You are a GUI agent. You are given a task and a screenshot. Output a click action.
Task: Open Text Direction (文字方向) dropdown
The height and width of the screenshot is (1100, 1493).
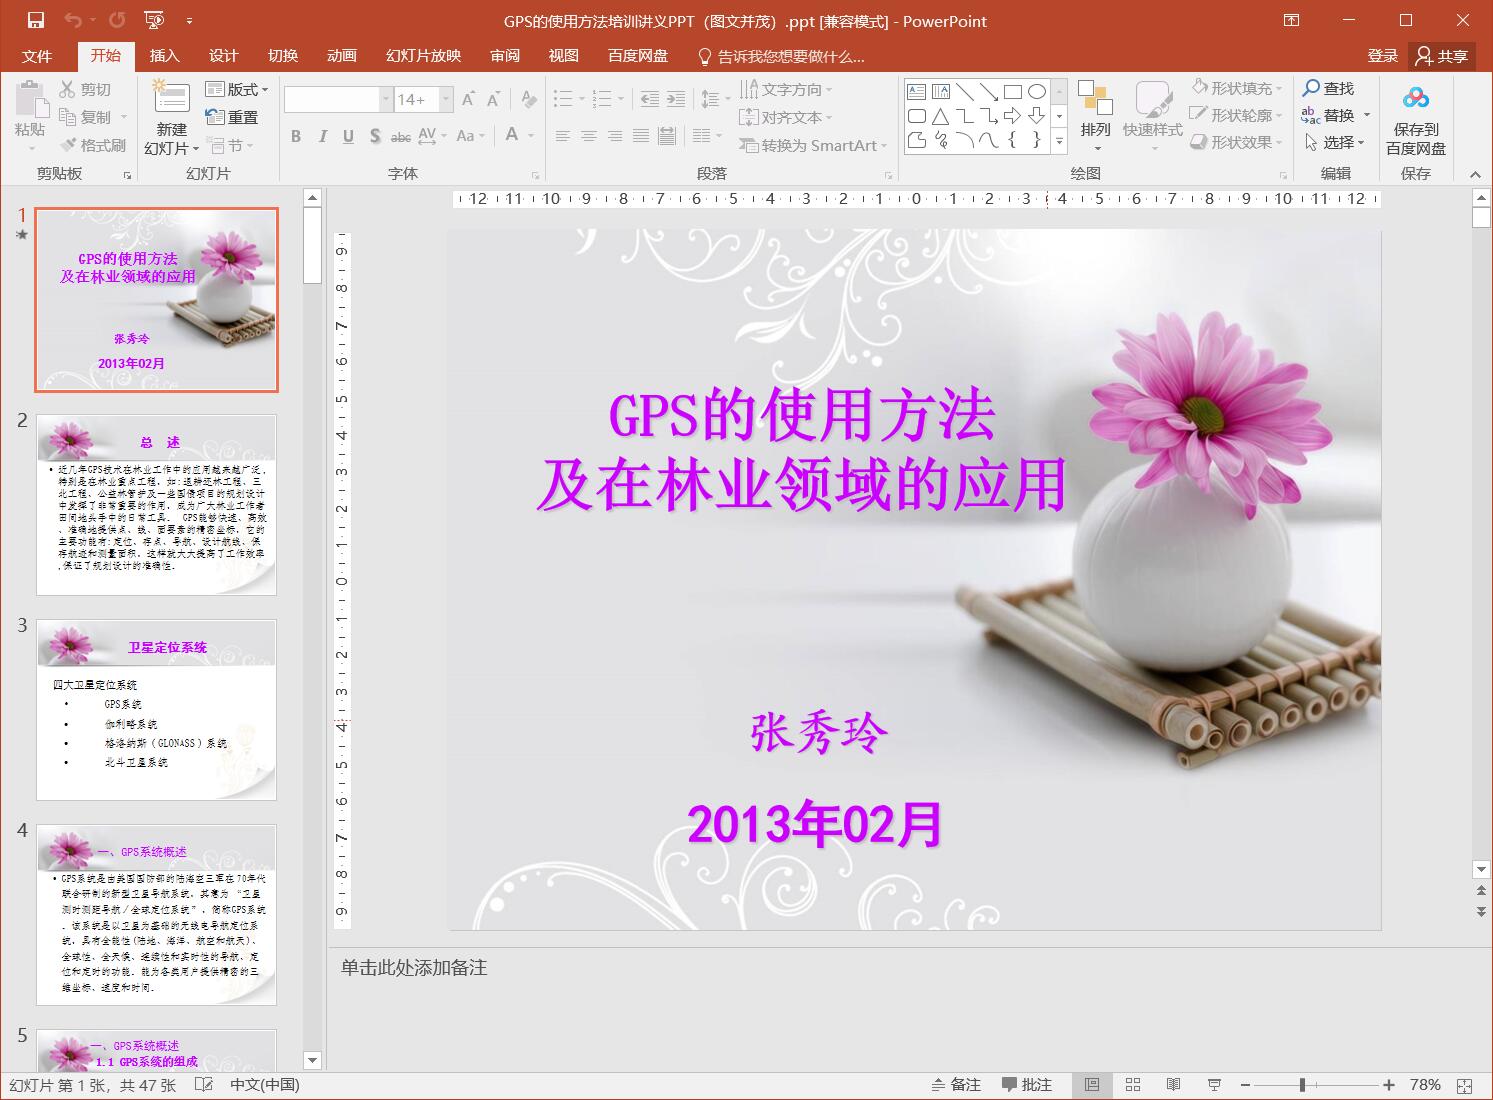coord(786,89)
